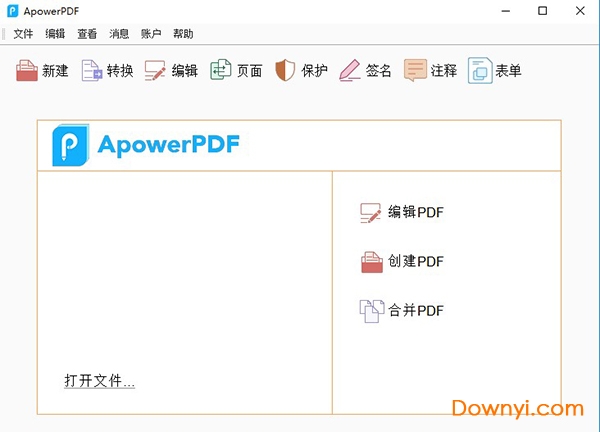Open the toolbar 编辑 (Edit) pencil icon
This screenshot has height=432, width=600.
(x=155, y=70)
